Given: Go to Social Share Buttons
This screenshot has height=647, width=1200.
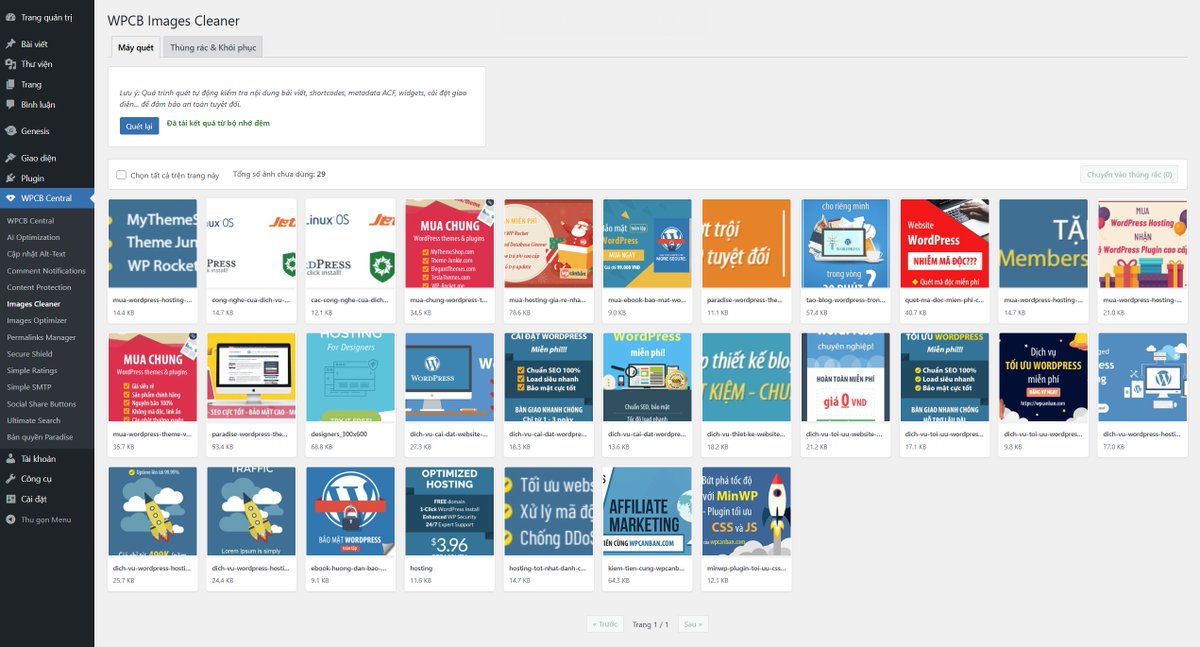Looking at the screenshot, I should (x=41, y=404).
